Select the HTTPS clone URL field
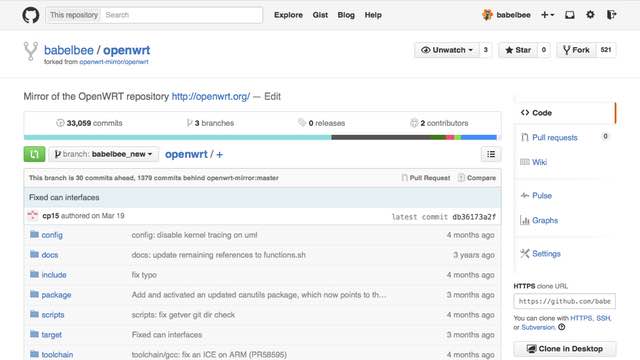 pos(564,301)
